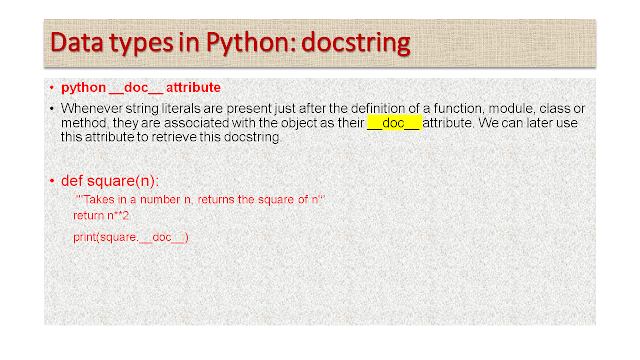Click the yellow highlighted '__doc__' word

point(394,122)
